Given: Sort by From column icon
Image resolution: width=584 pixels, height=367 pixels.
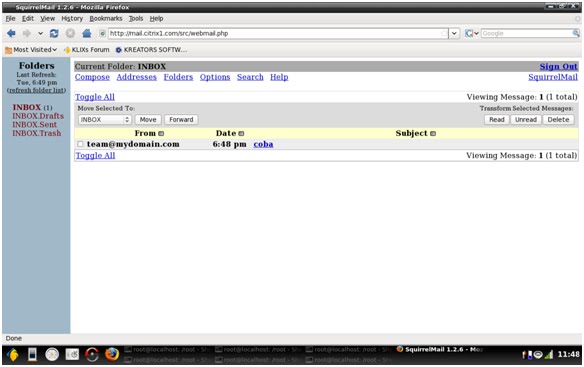Looking at the screenshot, I should coord(161,134).
